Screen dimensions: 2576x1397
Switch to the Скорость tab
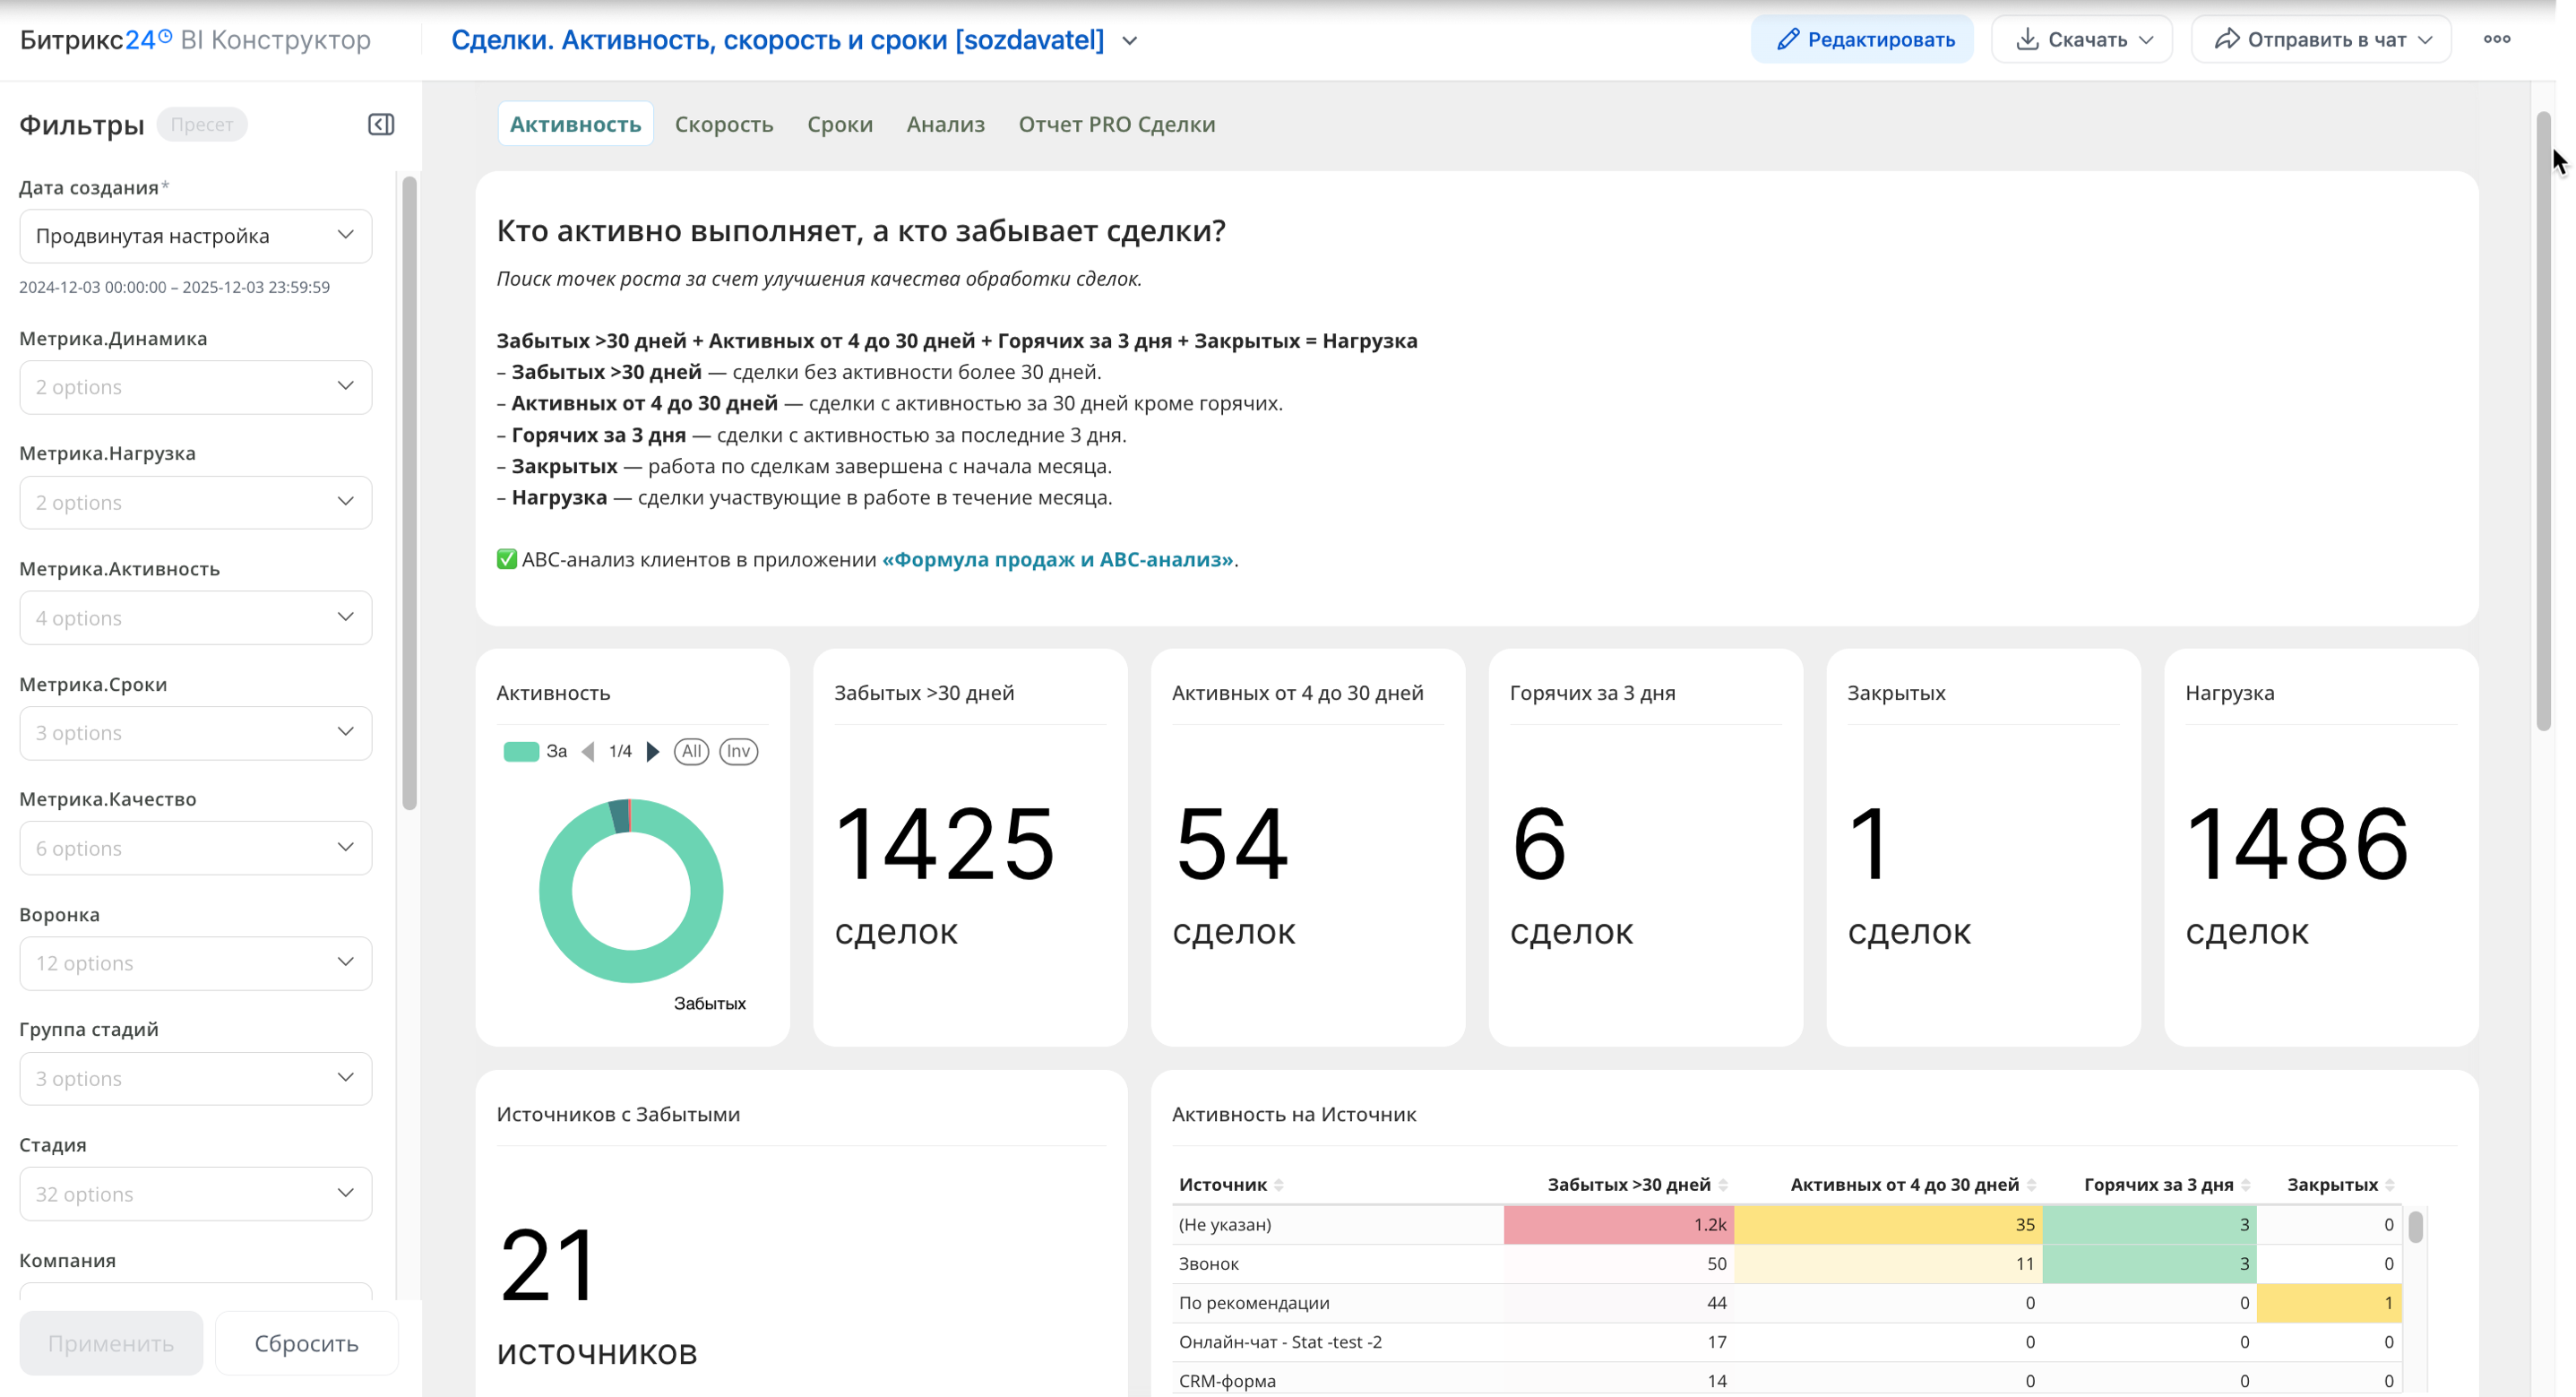pos(724,124)
